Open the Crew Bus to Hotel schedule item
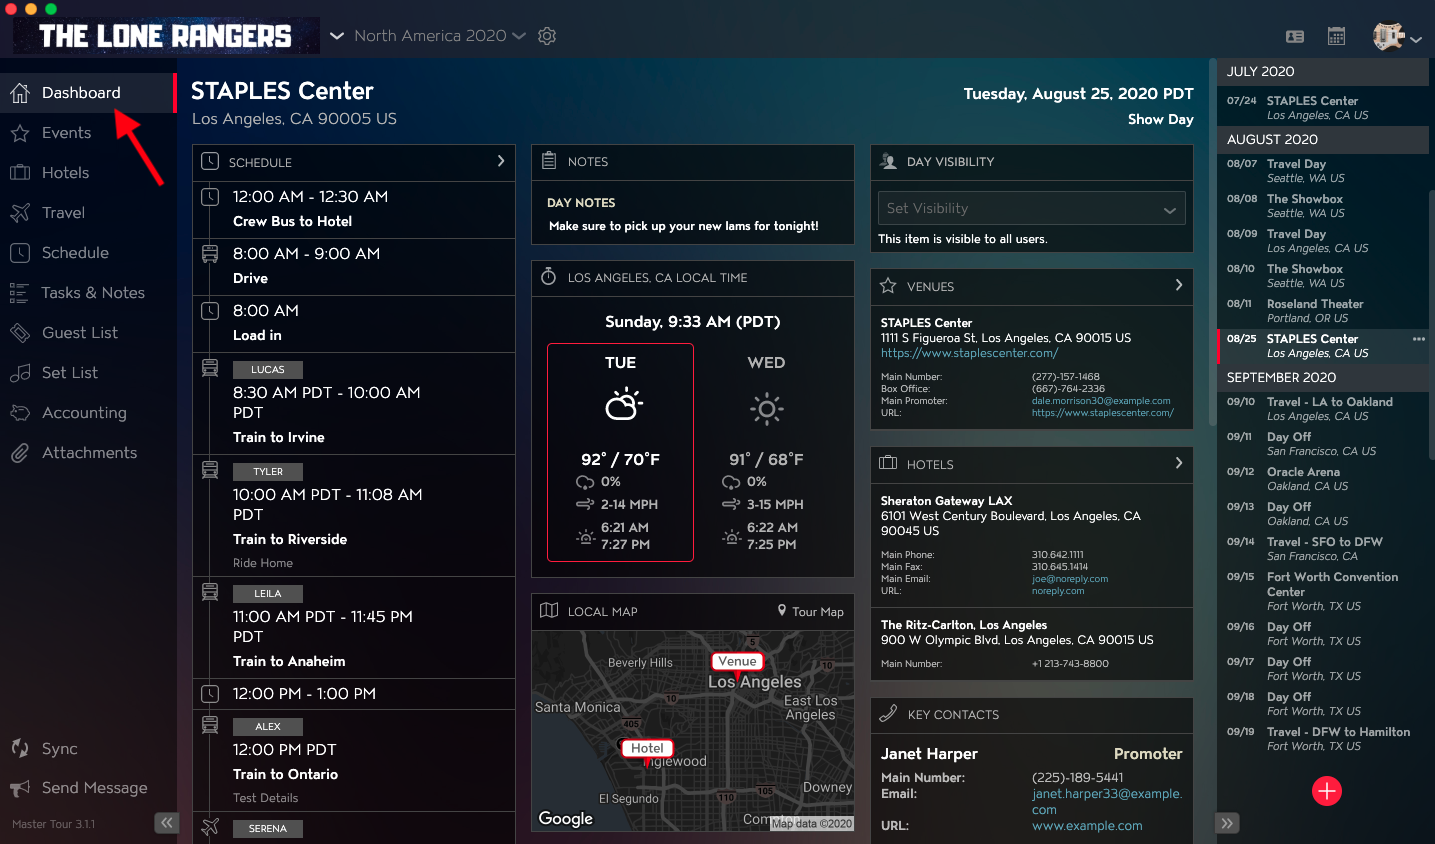This screenshot has width=1435, height=844. click(x=354, y=210)
